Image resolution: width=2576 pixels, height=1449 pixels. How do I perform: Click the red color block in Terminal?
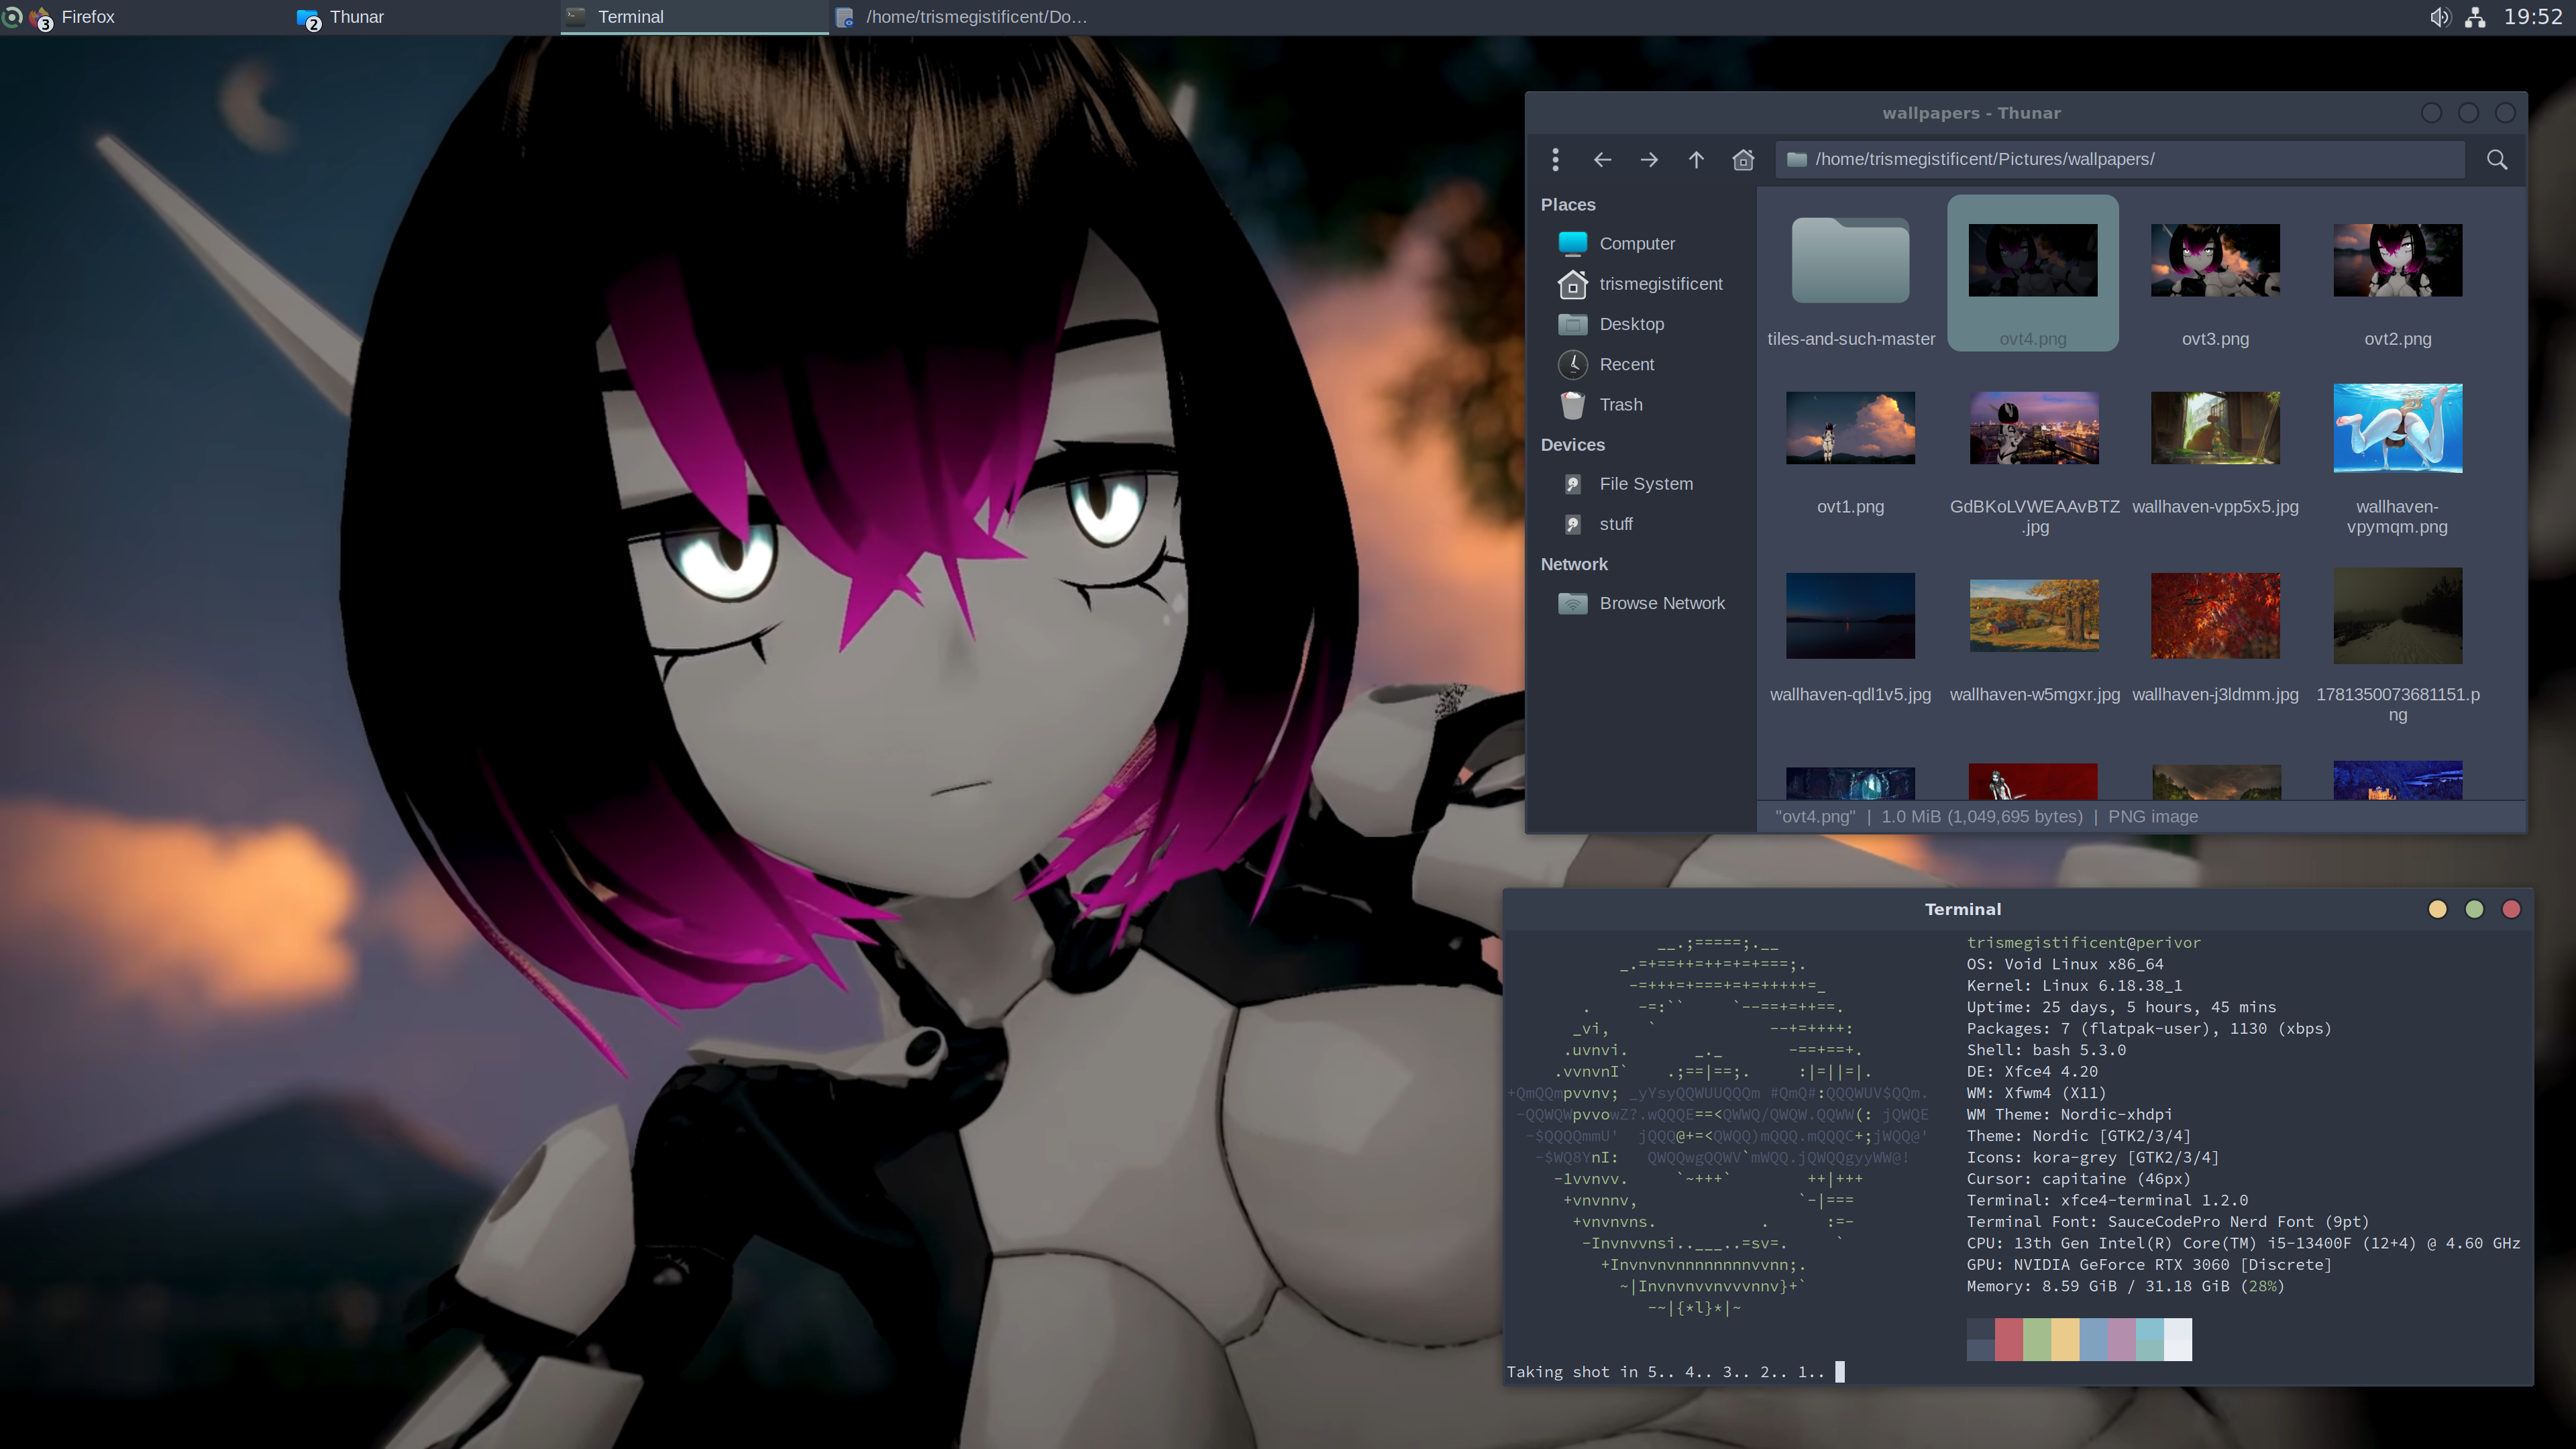click(2009, 1340)
